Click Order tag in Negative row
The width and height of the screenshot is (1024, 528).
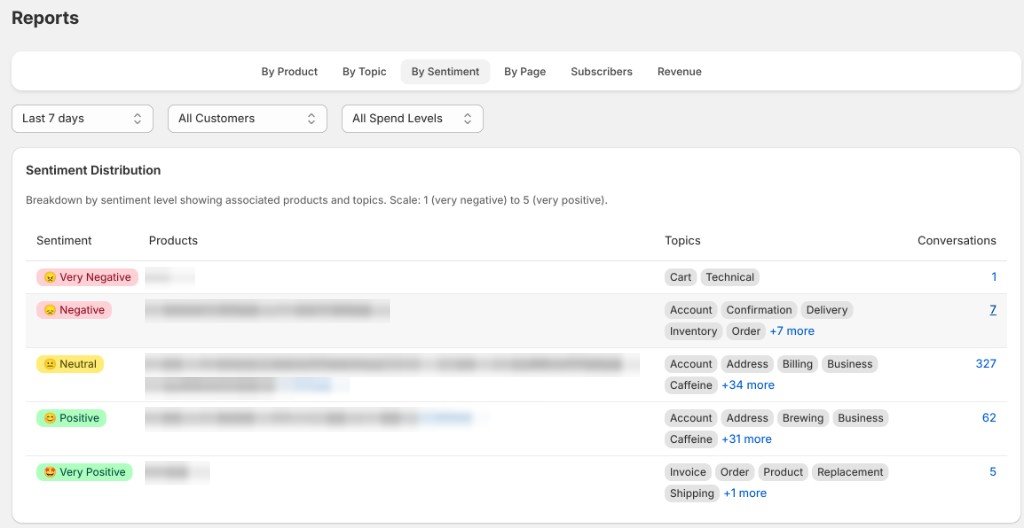(746, 331)
